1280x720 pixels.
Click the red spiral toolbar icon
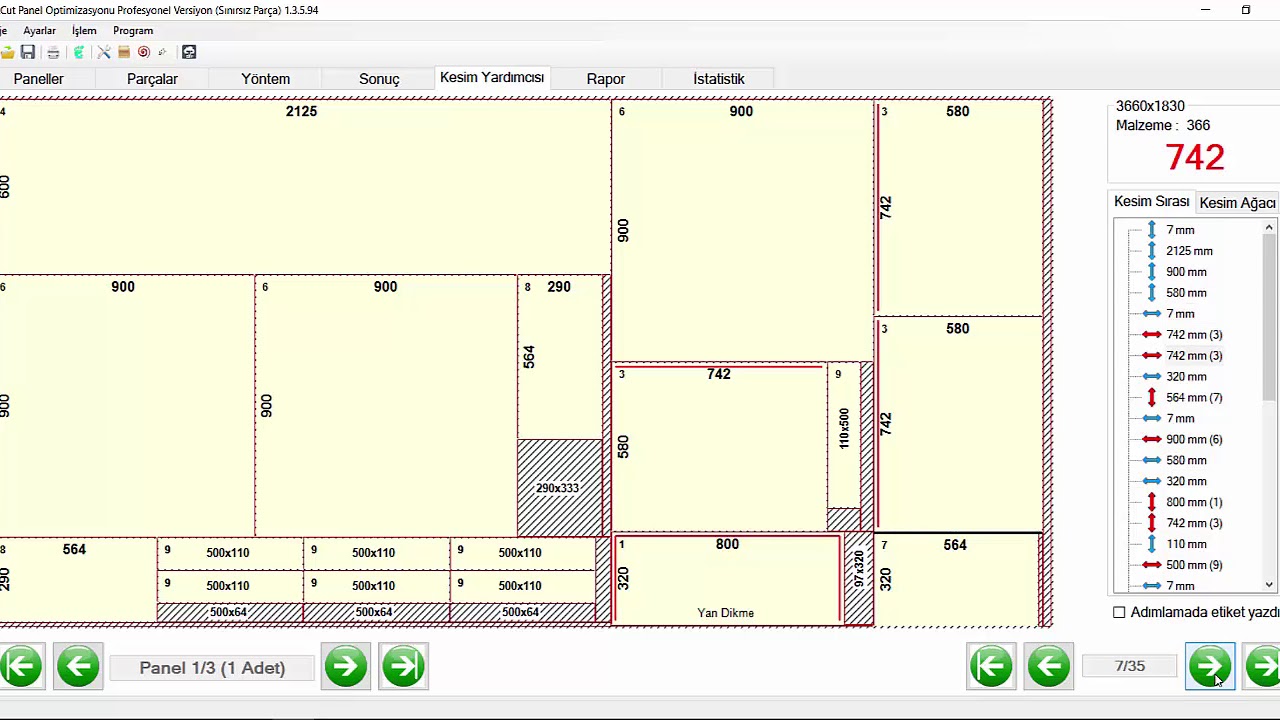[144, 52]
